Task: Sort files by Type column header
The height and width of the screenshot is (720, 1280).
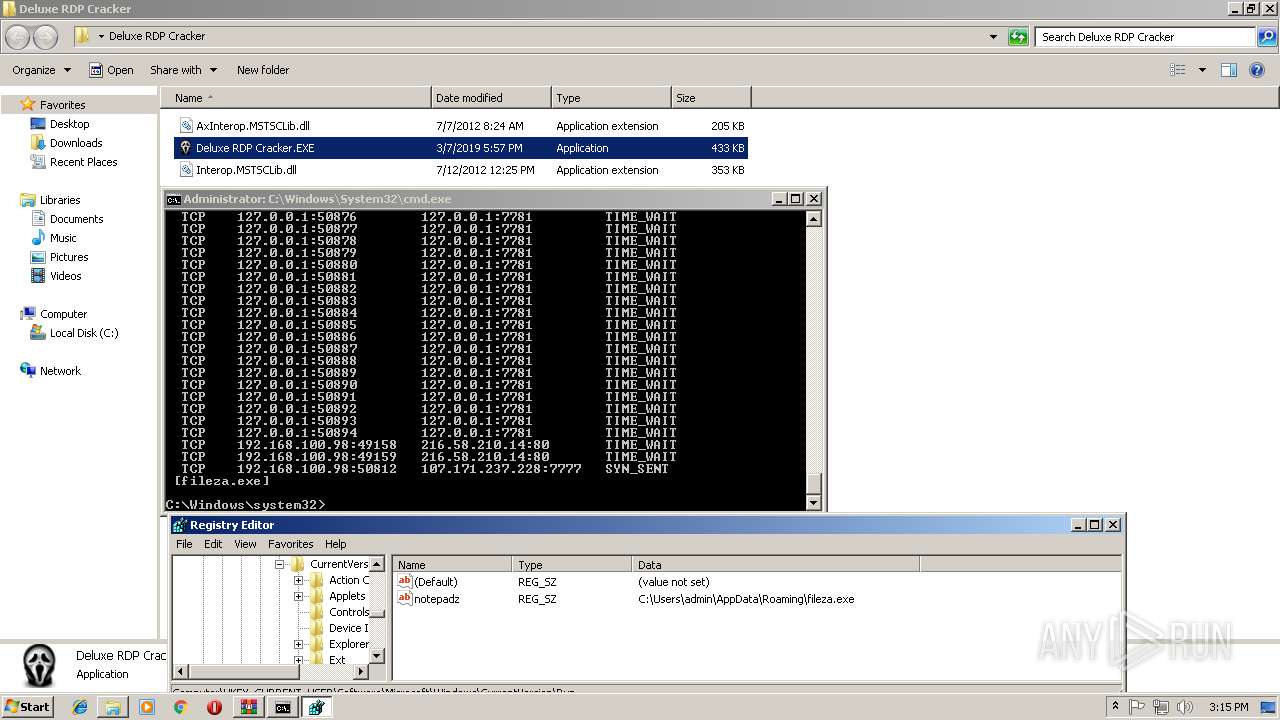Action: 611,98
